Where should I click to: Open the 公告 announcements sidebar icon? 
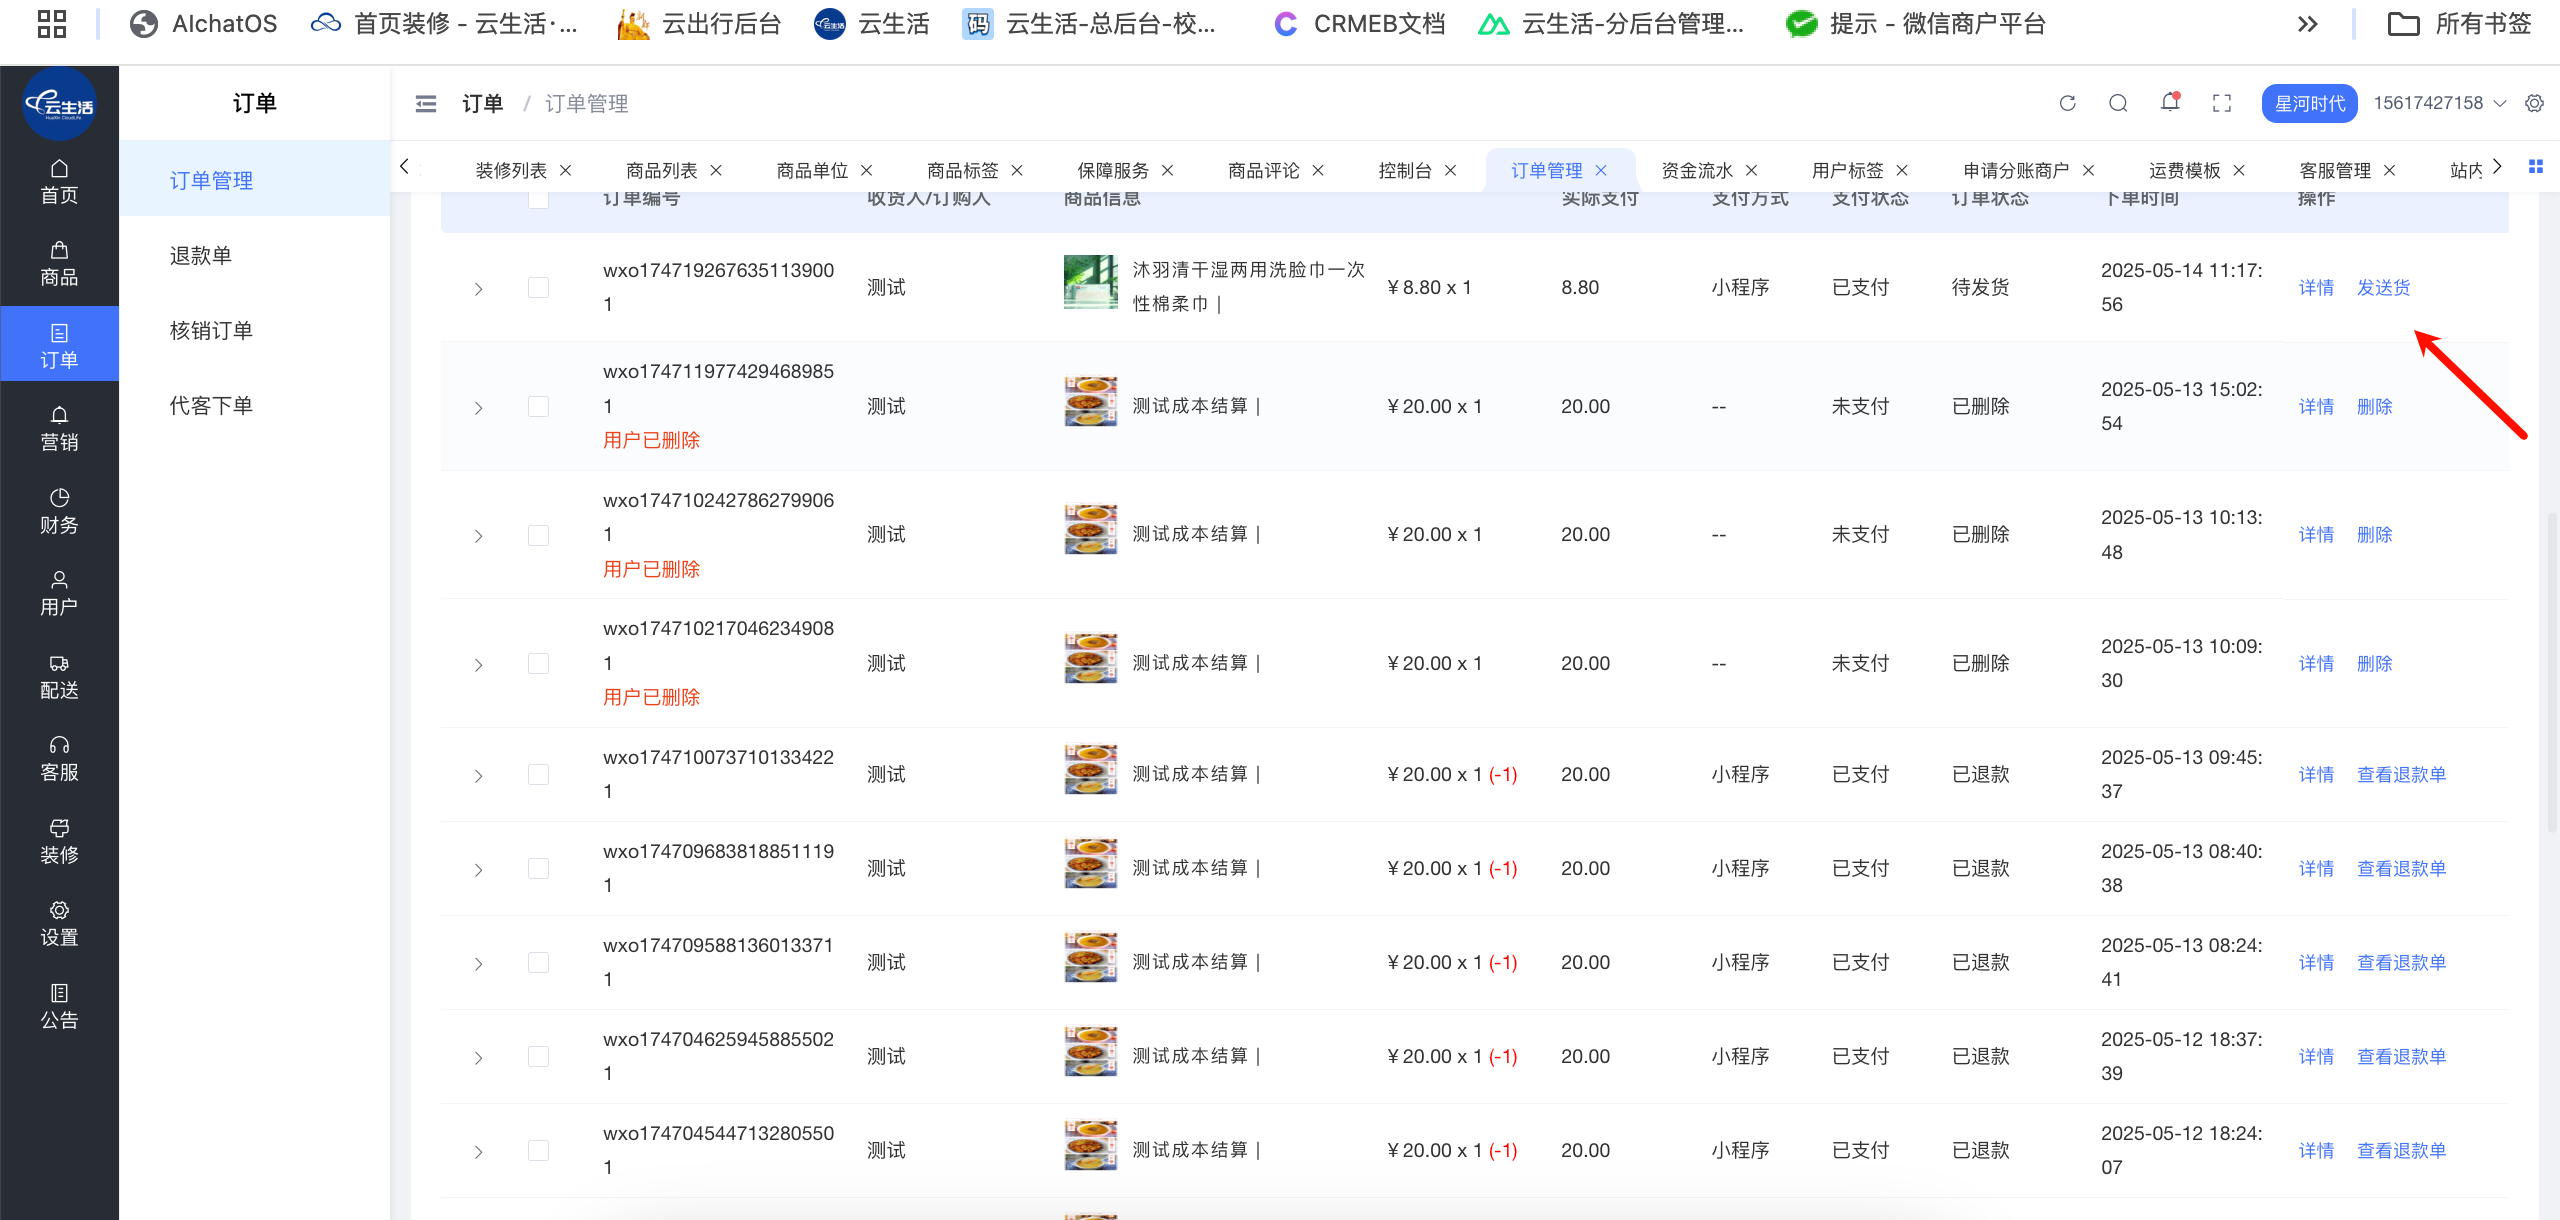pyautogui.click(x=59, y=1007)
